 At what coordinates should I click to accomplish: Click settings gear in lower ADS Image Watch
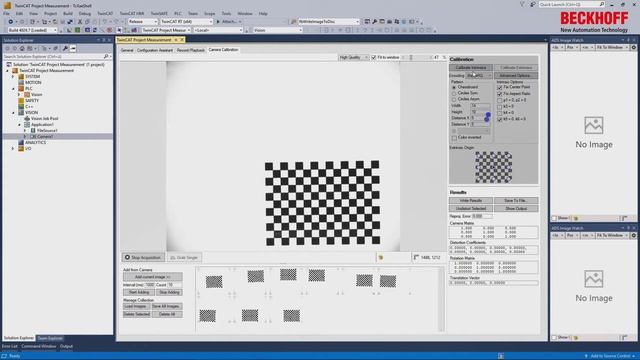[x=634, y=236]
